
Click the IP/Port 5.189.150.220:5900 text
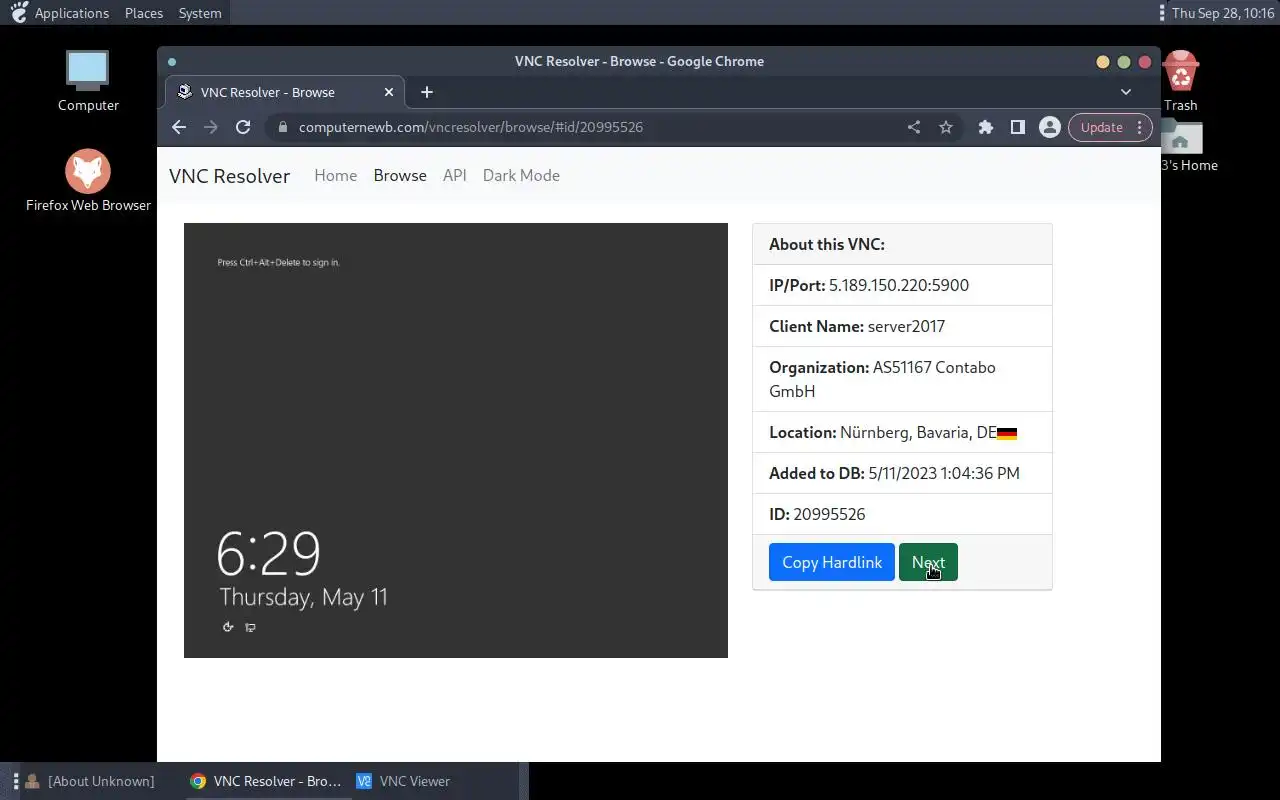coord(869,285)
